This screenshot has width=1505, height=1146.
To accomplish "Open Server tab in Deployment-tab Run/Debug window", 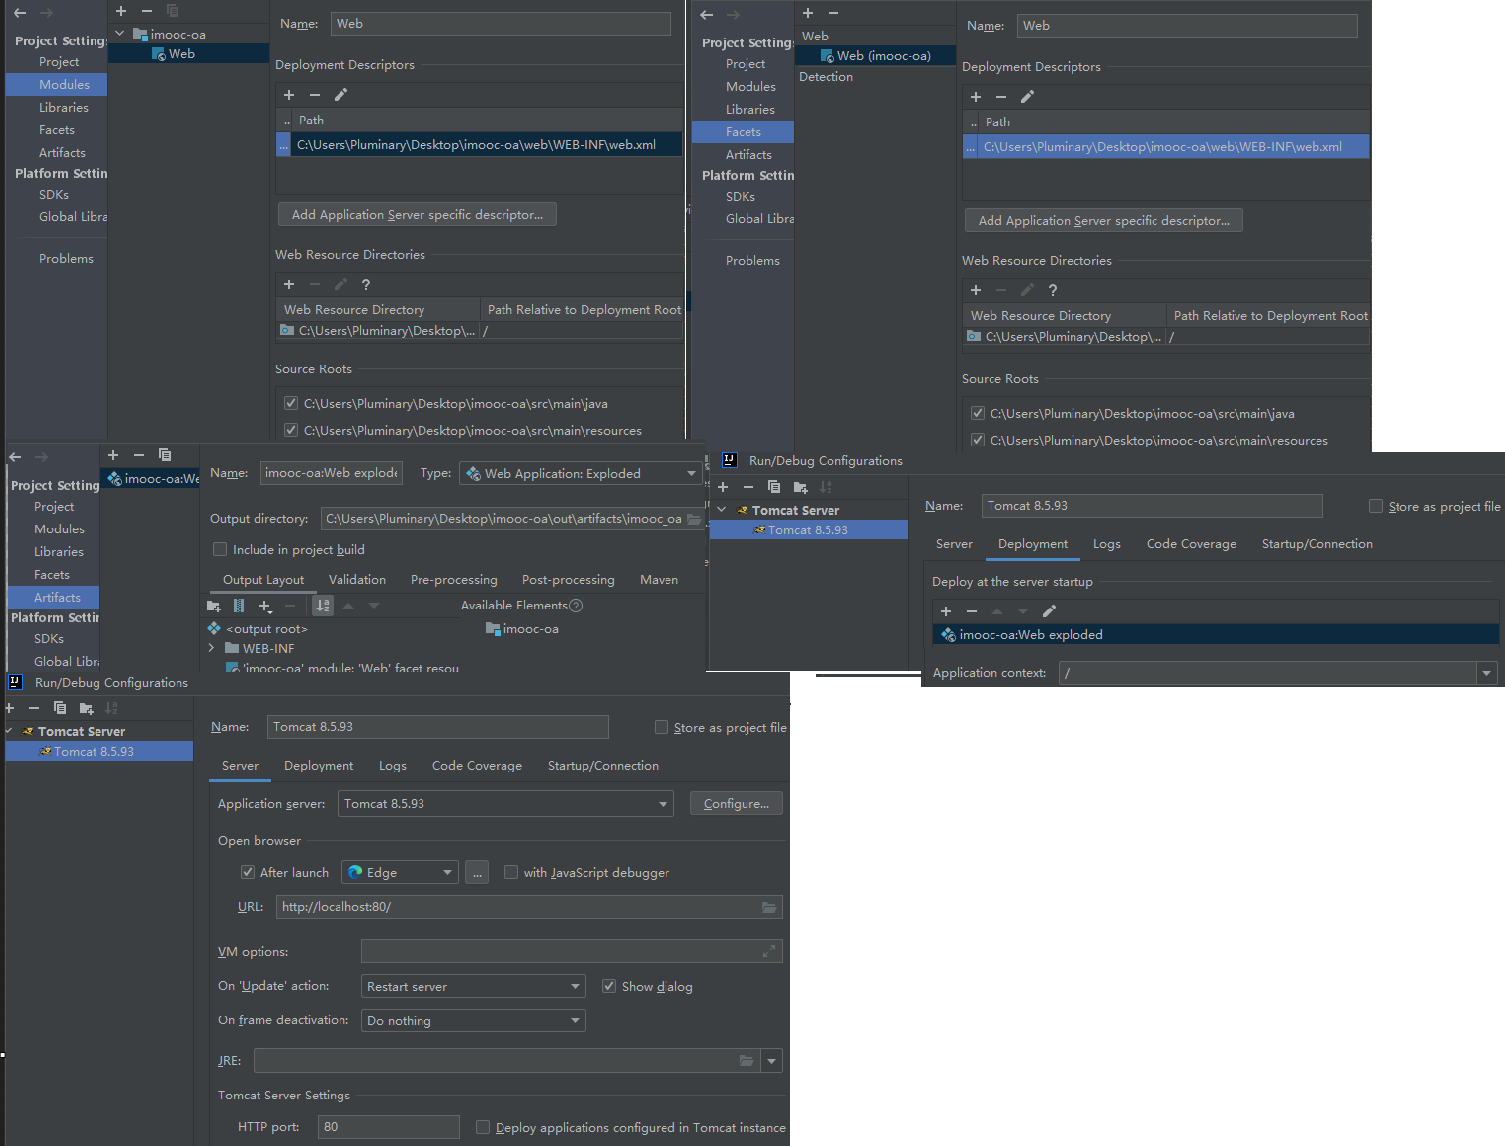I will coord(954,544).
